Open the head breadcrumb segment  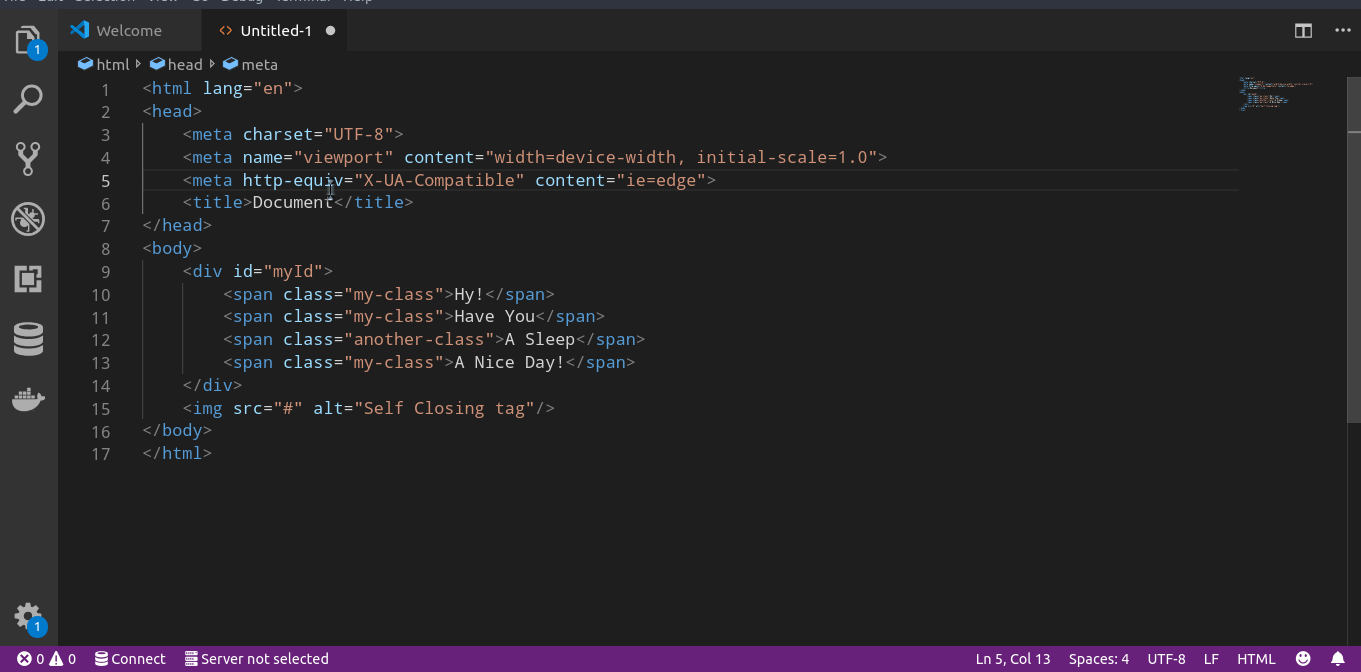point(176,65)
